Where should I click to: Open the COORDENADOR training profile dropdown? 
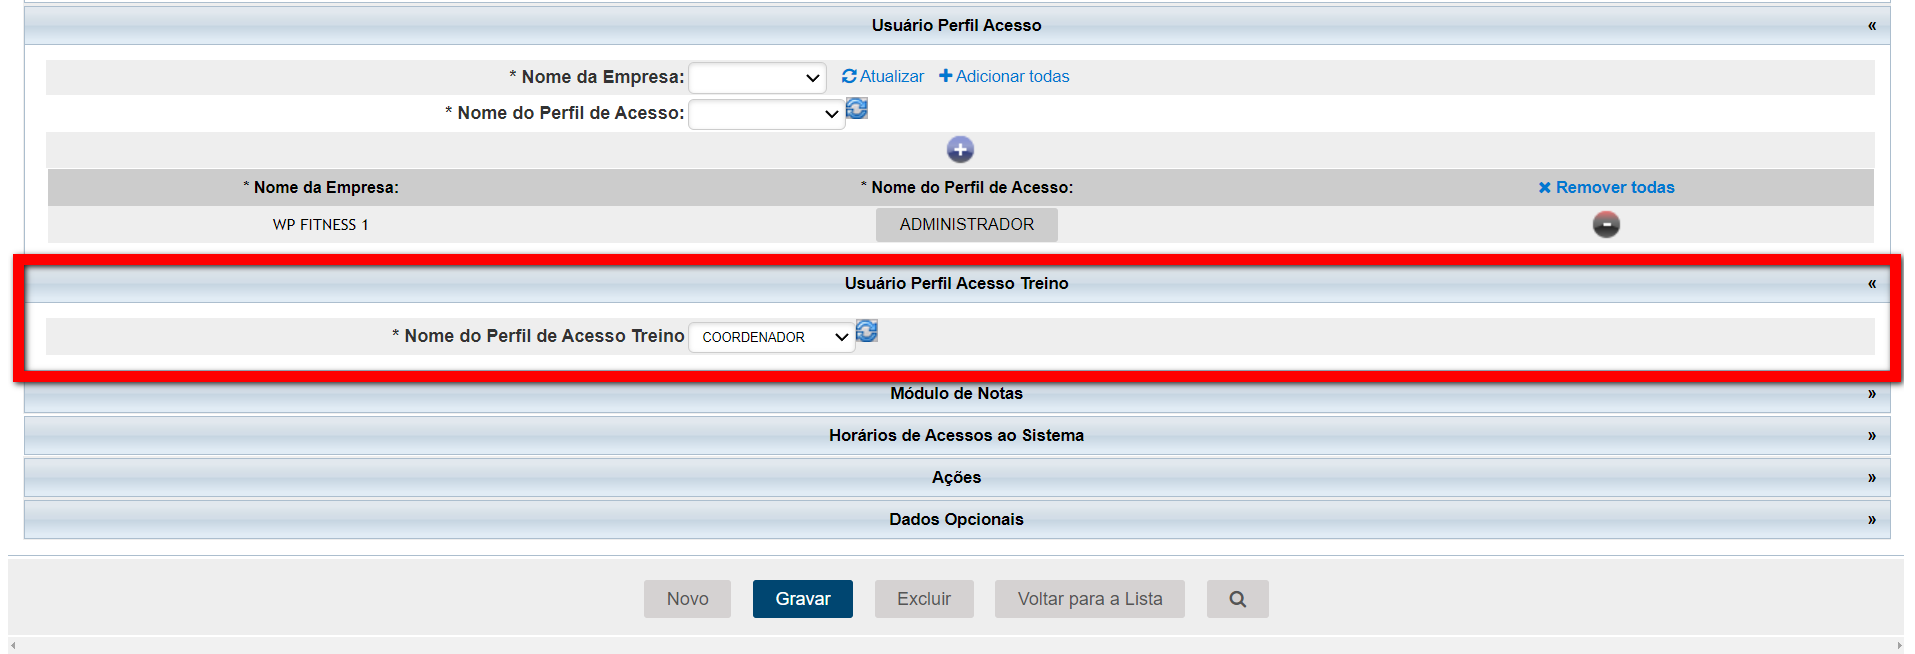pos(771,337)
